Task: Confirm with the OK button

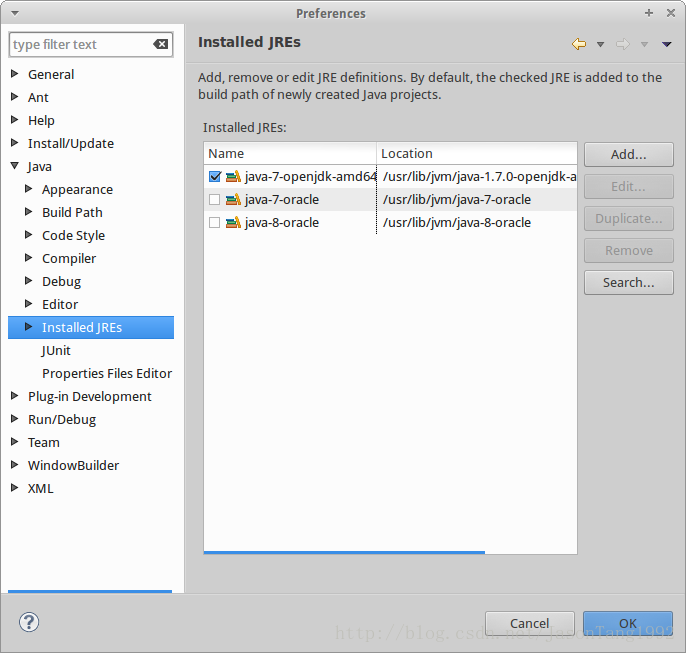Action: (628, 623)
